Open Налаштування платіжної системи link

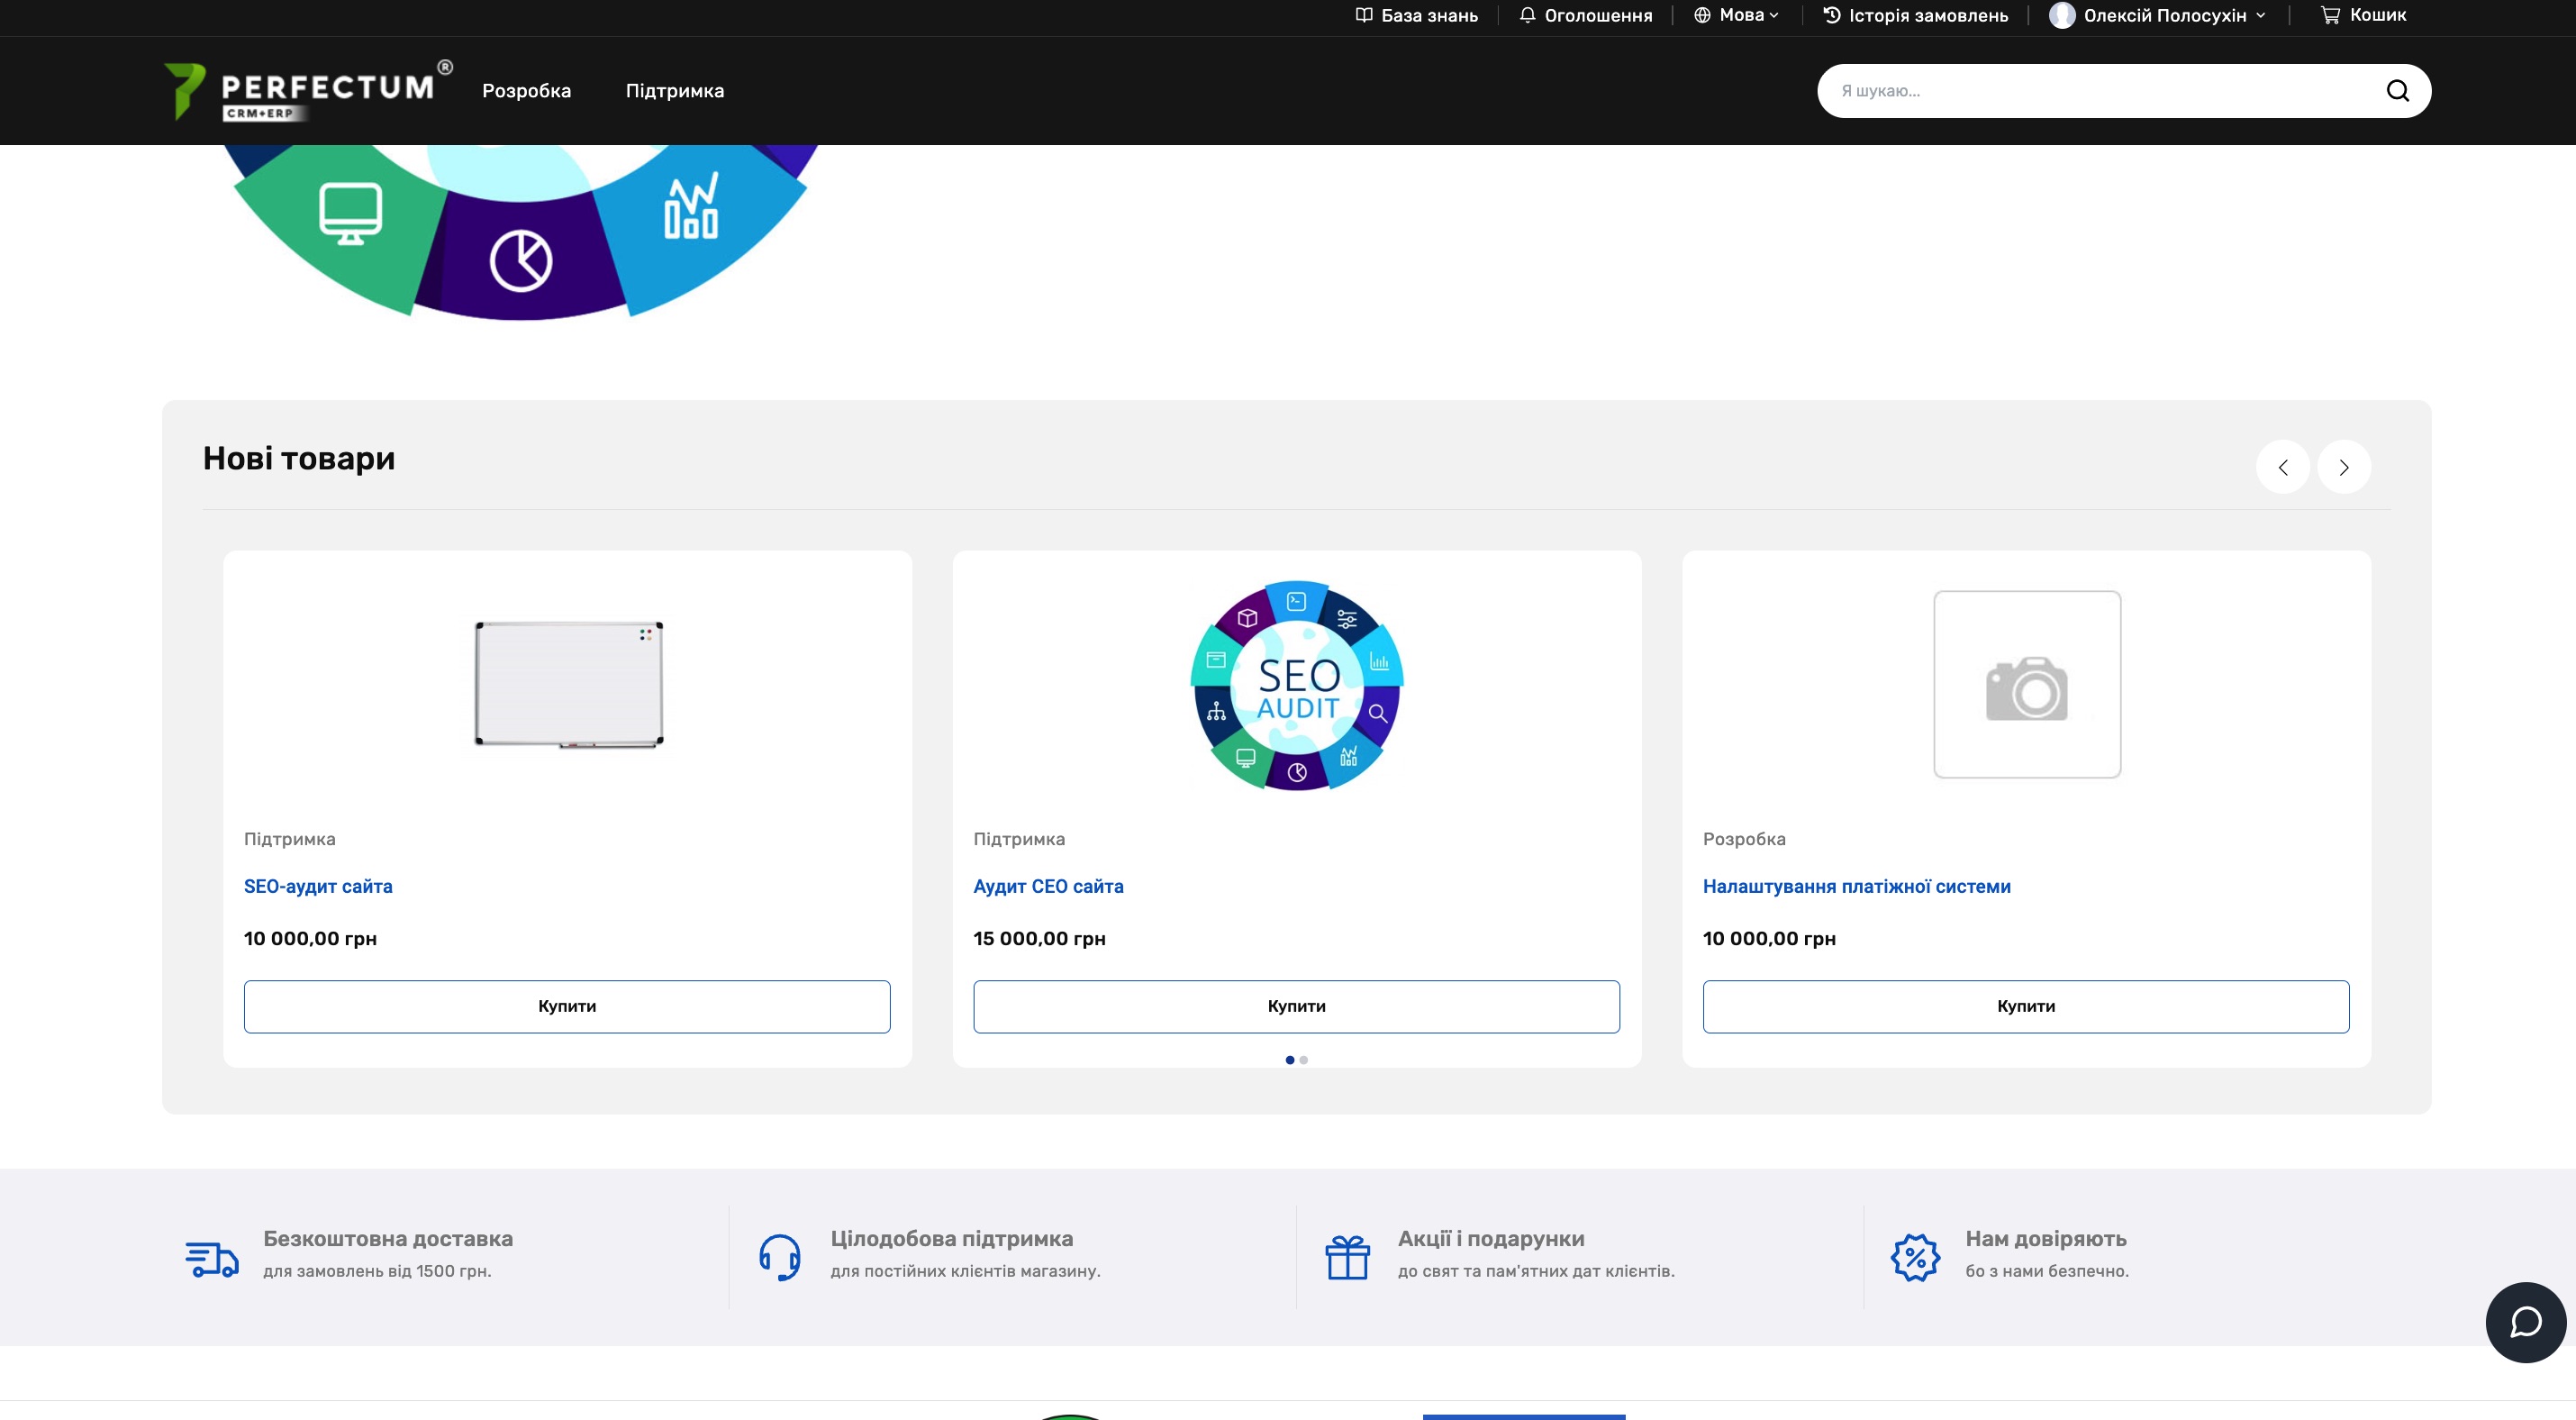pos(1856,886)
